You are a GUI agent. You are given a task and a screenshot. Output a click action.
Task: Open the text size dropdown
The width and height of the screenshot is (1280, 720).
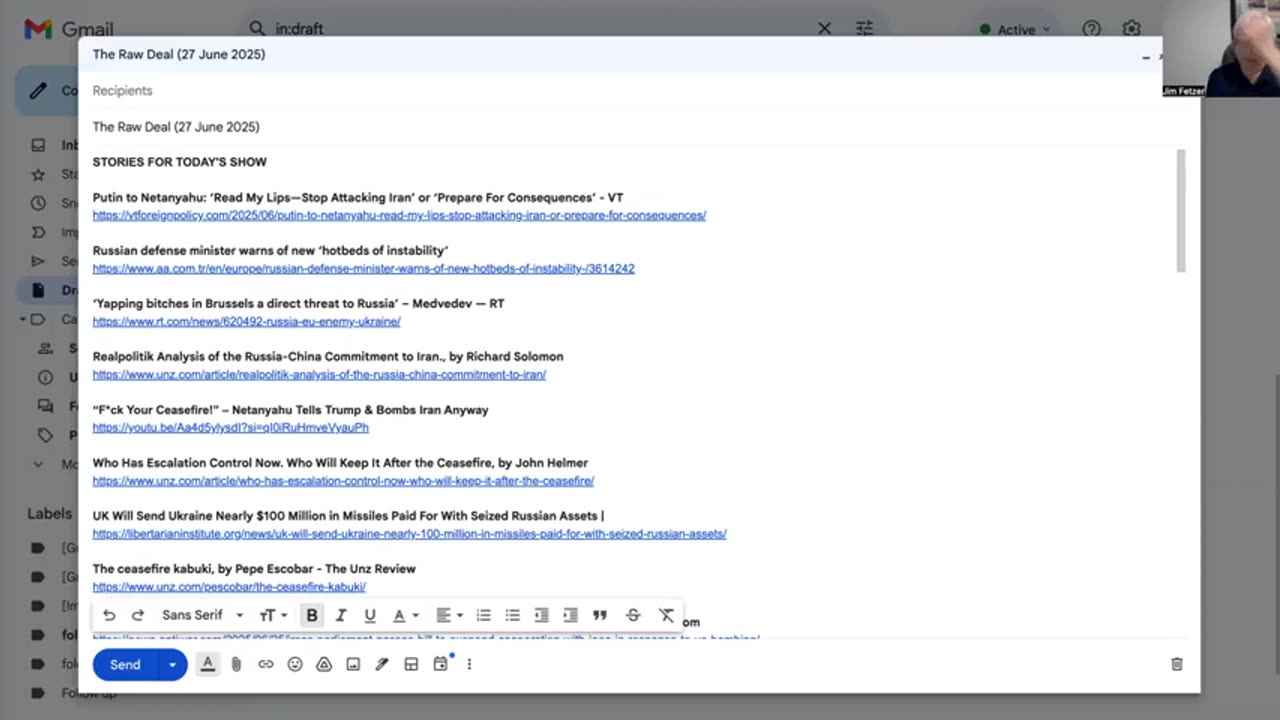coord(273,615)
